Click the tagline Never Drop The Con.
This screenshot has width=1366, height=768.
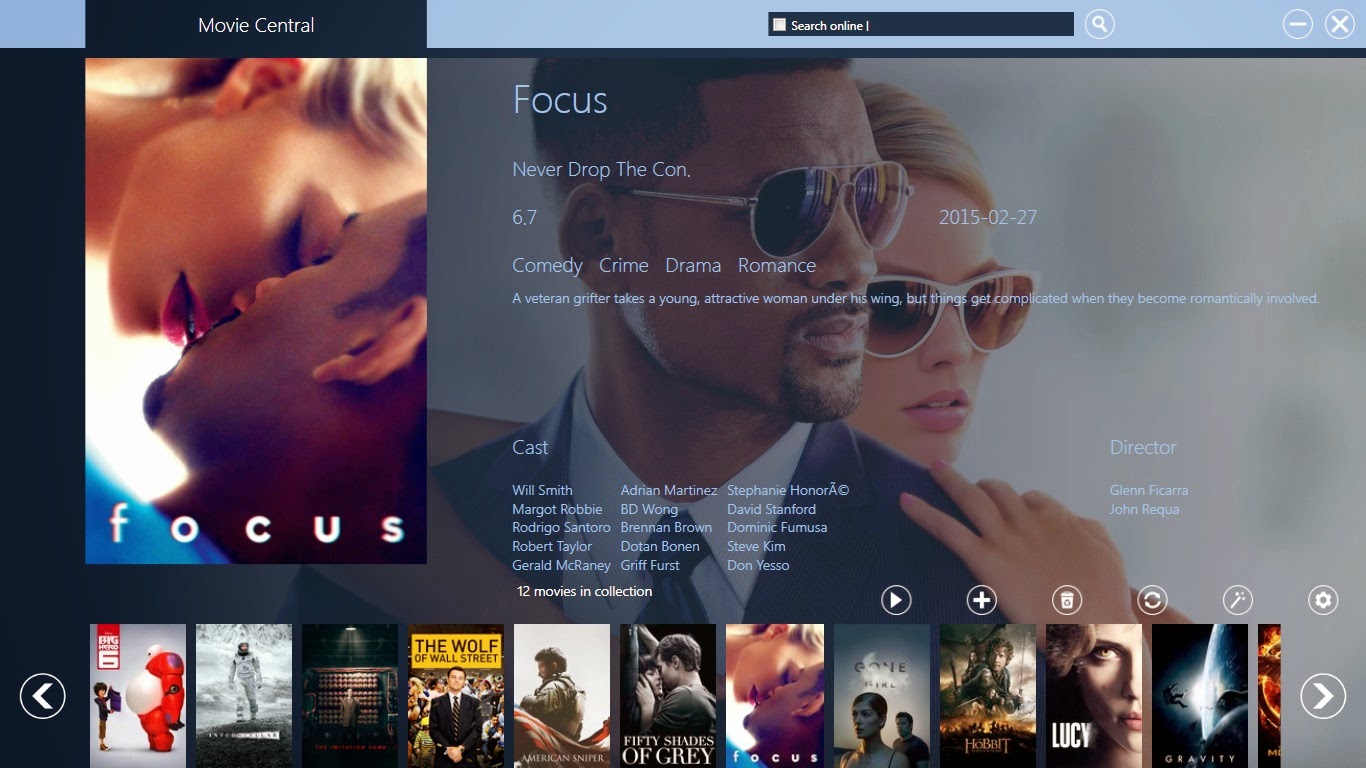pyautogui.click(x=601, y=169)
